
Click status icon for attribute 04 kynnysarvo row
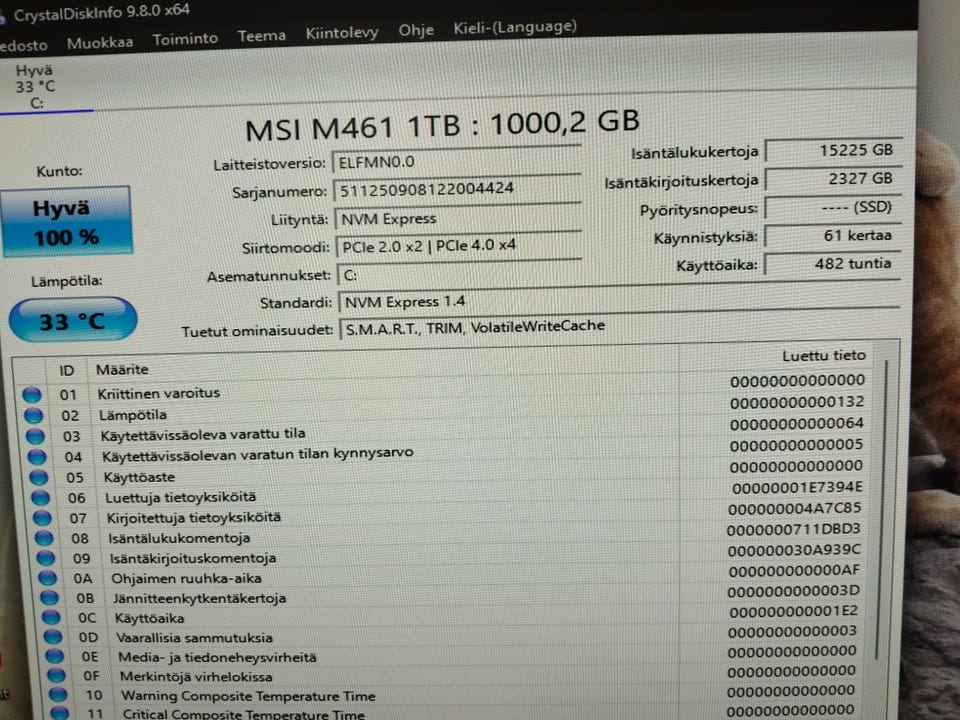click(x=37, y=457)
